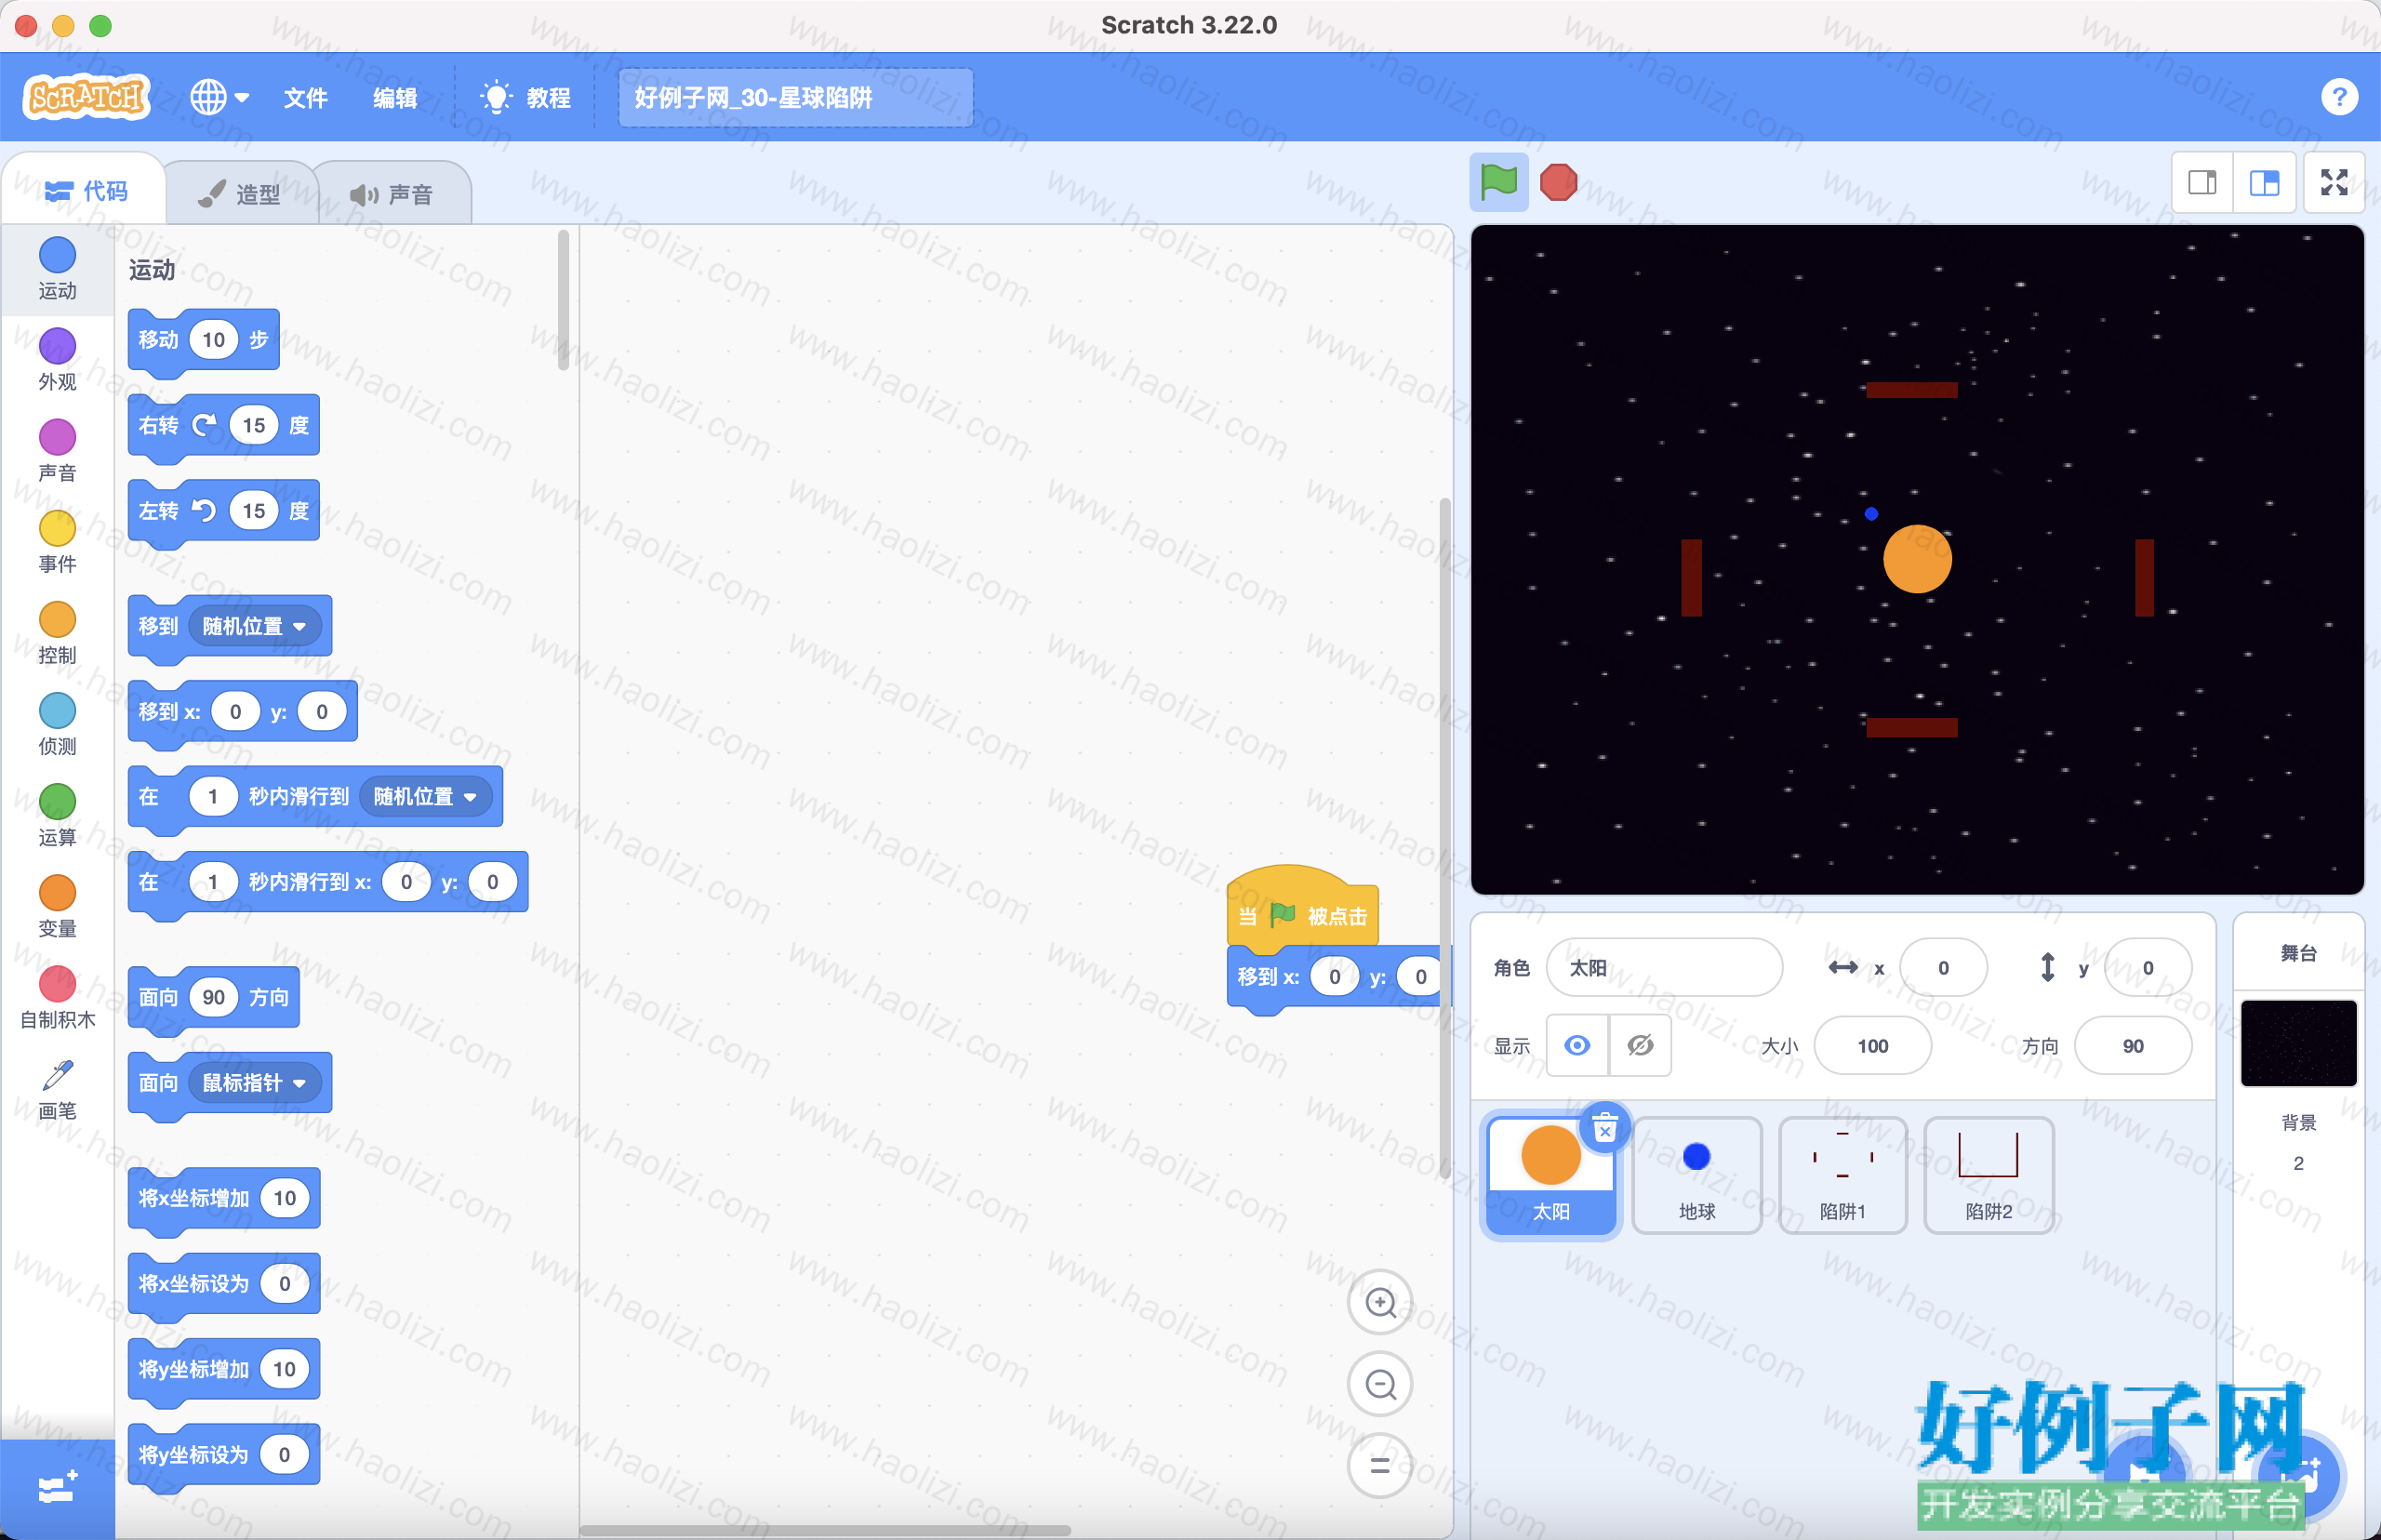Switch to small stage layout
The height and width of the screenshot is (1540, 2381).
[2202, 182]
